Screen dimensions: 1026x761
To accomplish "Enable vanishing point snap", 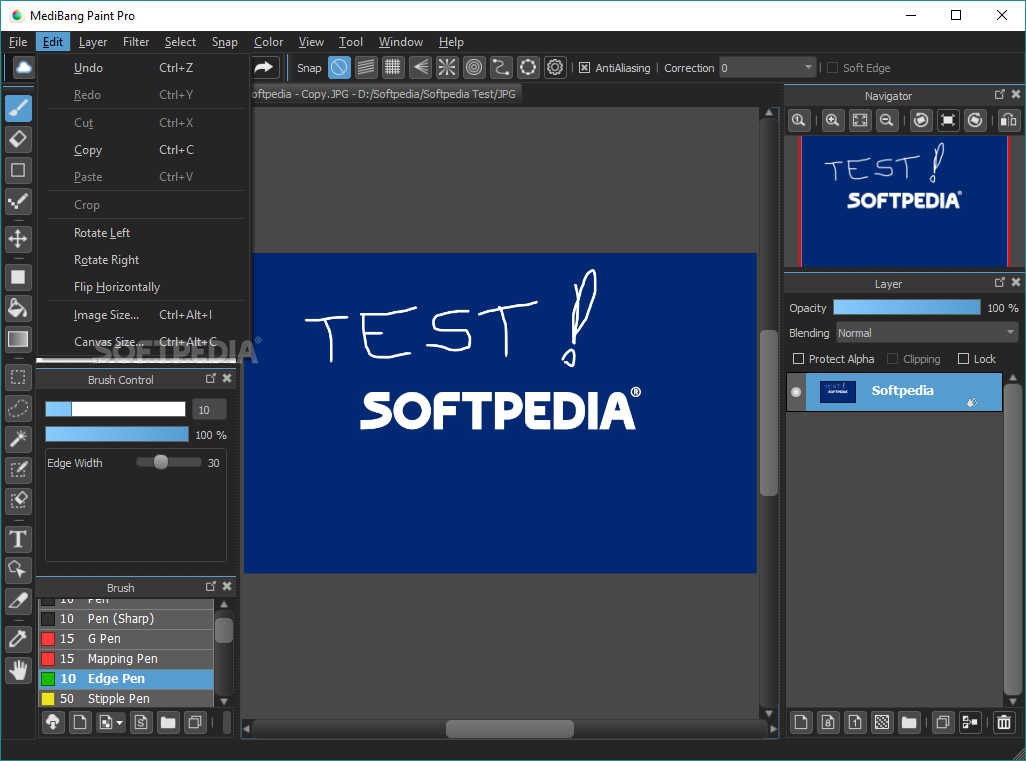I will [x=420, y=67].
